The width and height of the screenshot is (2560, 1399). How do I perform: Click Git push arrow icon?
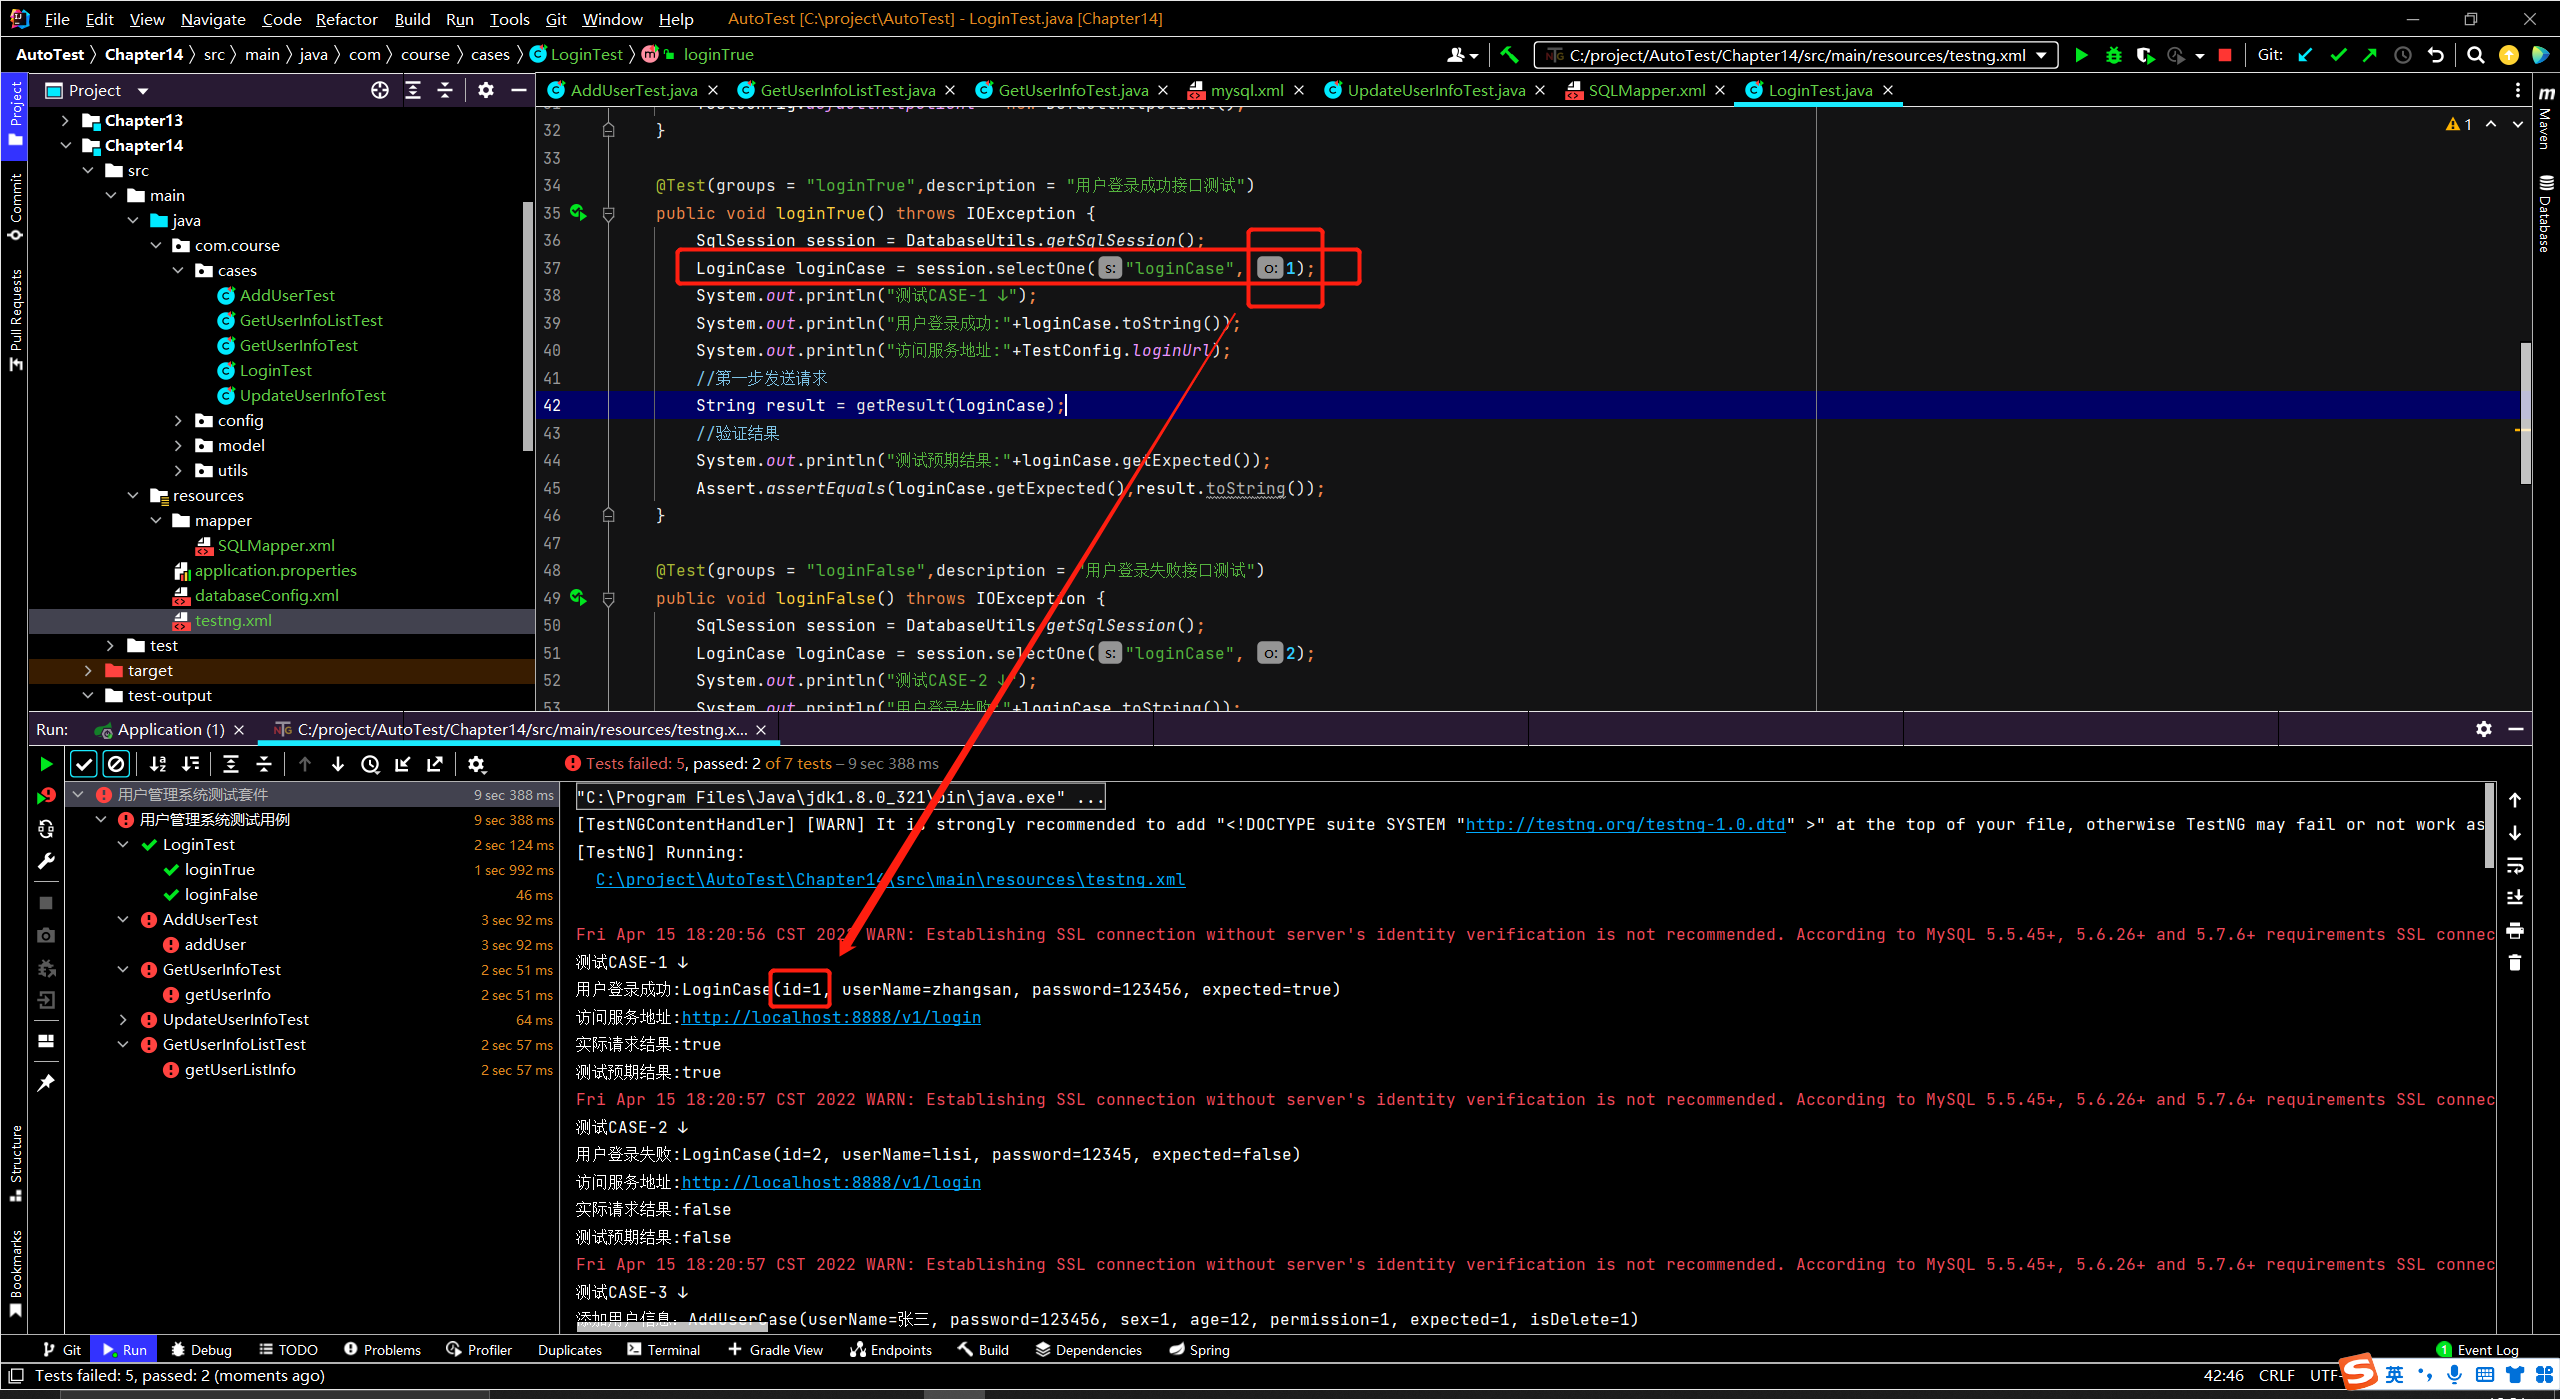pyautogui.click(x=2370, y=55)
